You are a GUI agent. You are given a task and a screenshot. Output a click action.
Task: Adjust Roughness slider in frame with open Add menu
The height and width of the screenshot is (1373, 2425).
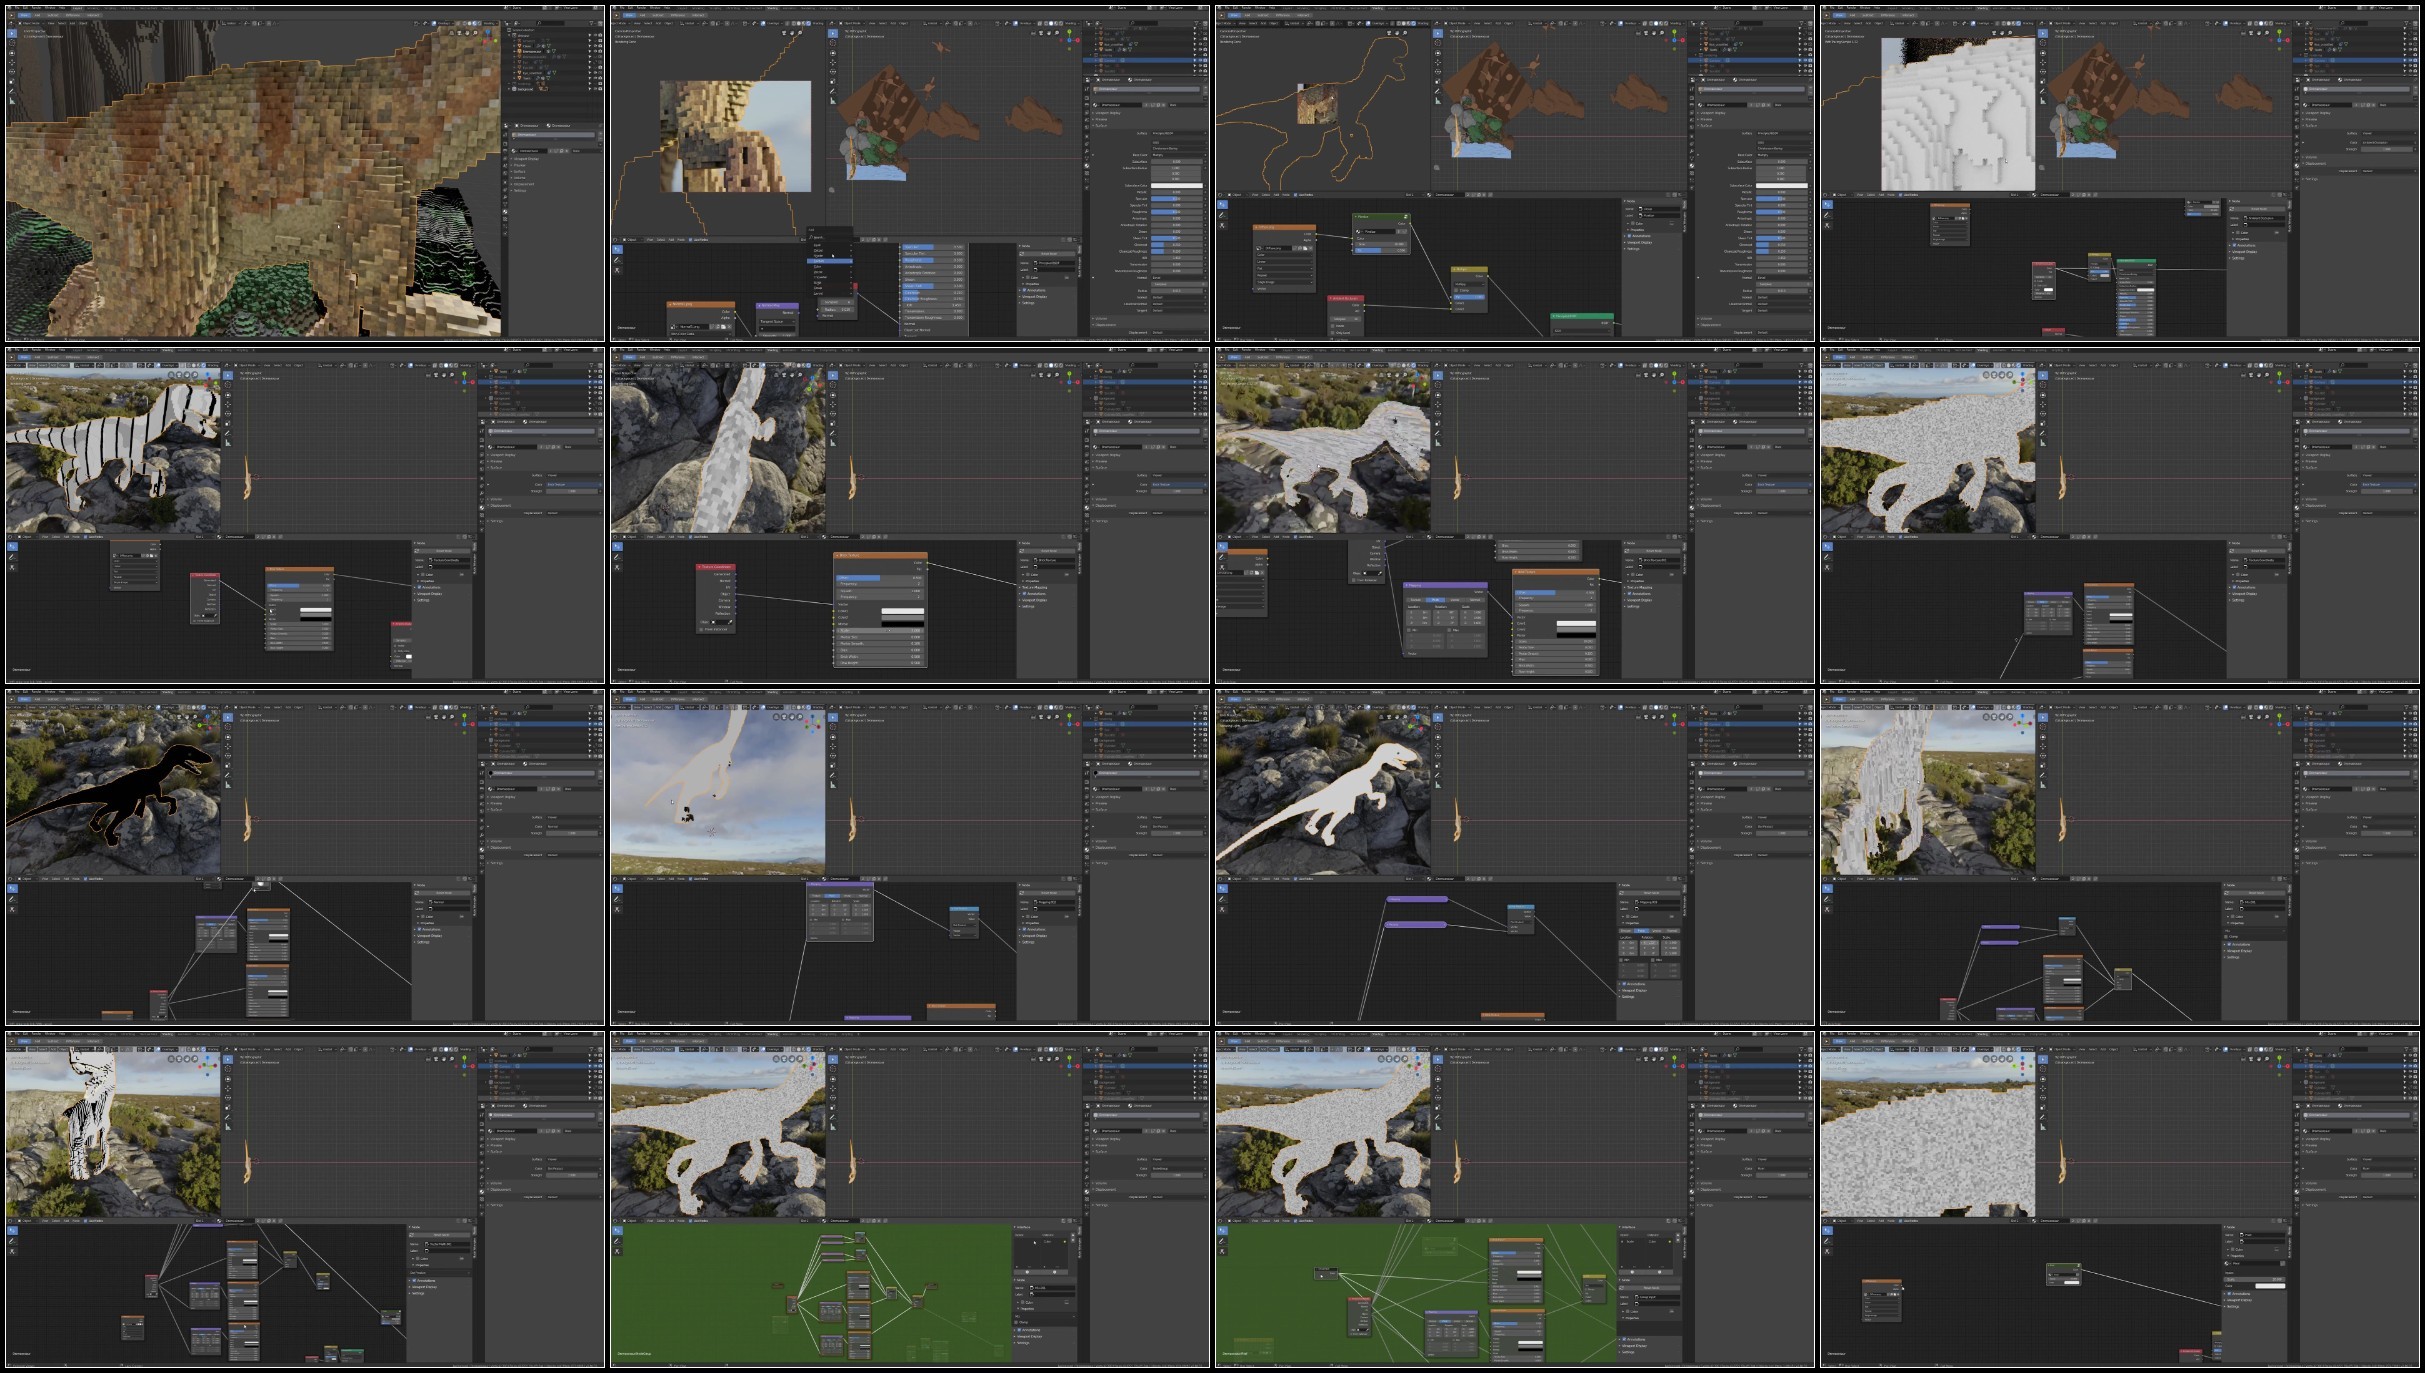click(1177, 212)
